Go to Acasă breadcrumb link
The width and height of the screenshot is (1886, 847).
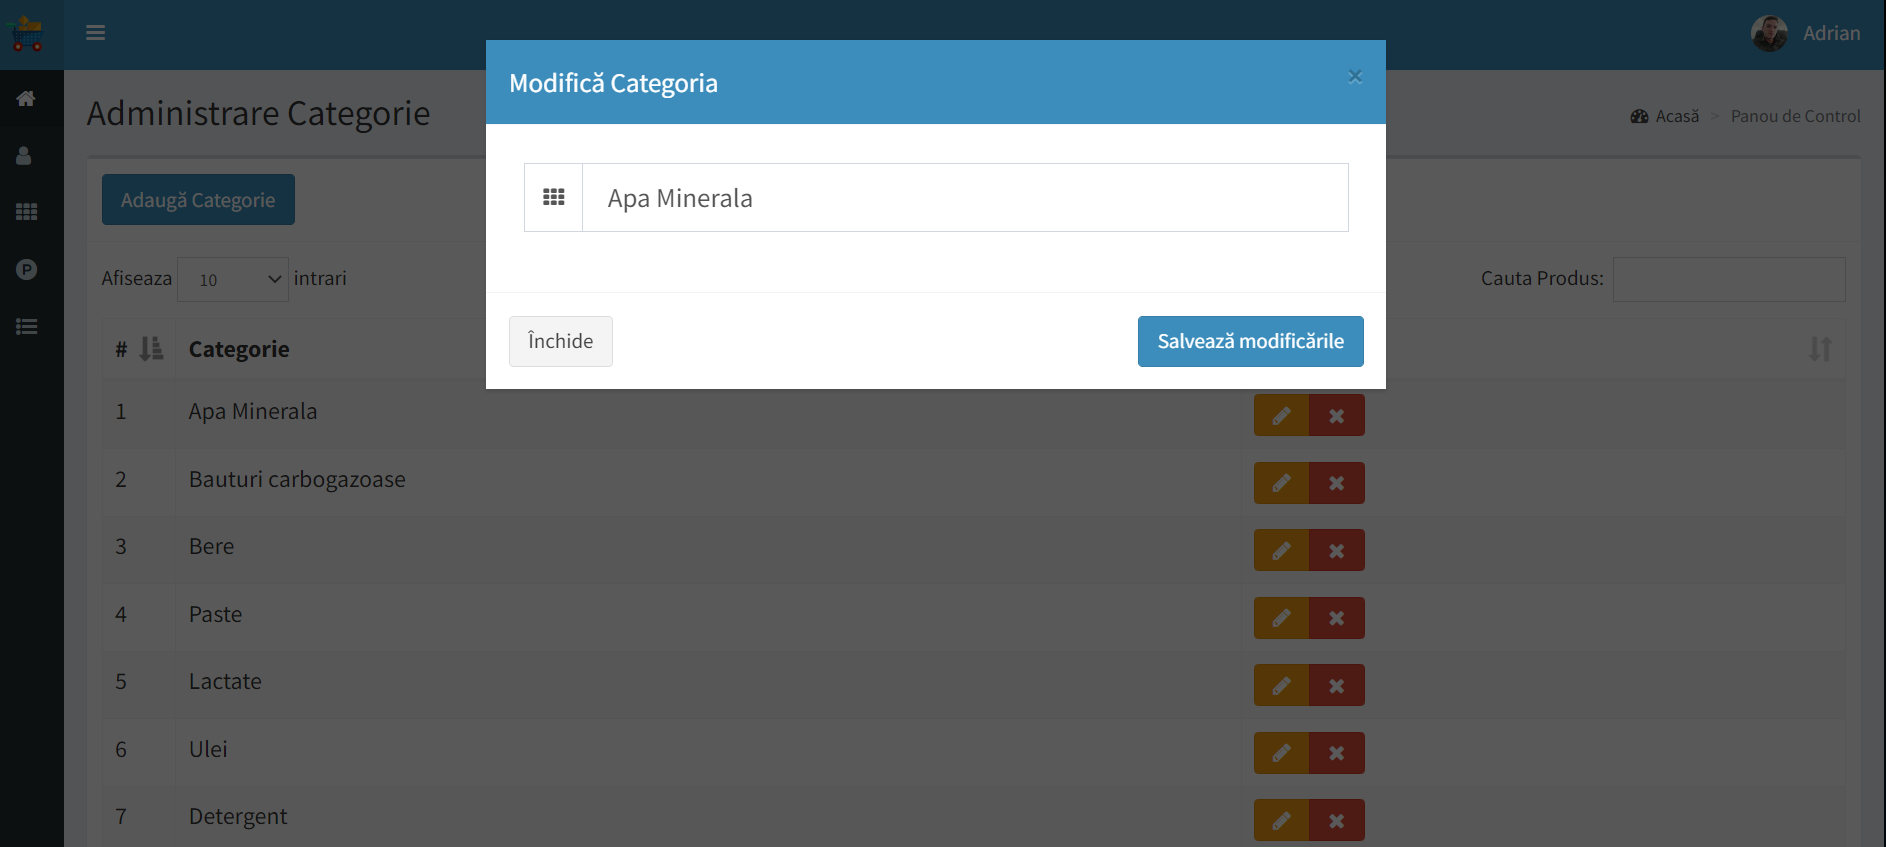point(1676,116)
